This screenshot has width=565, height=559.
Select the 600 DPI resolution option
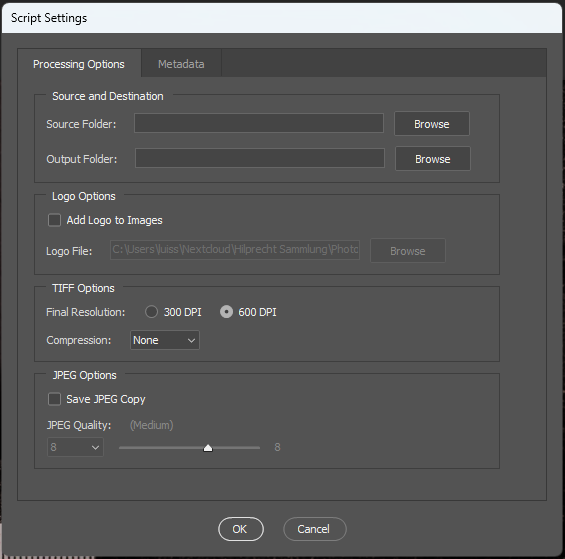pos(226,312)
